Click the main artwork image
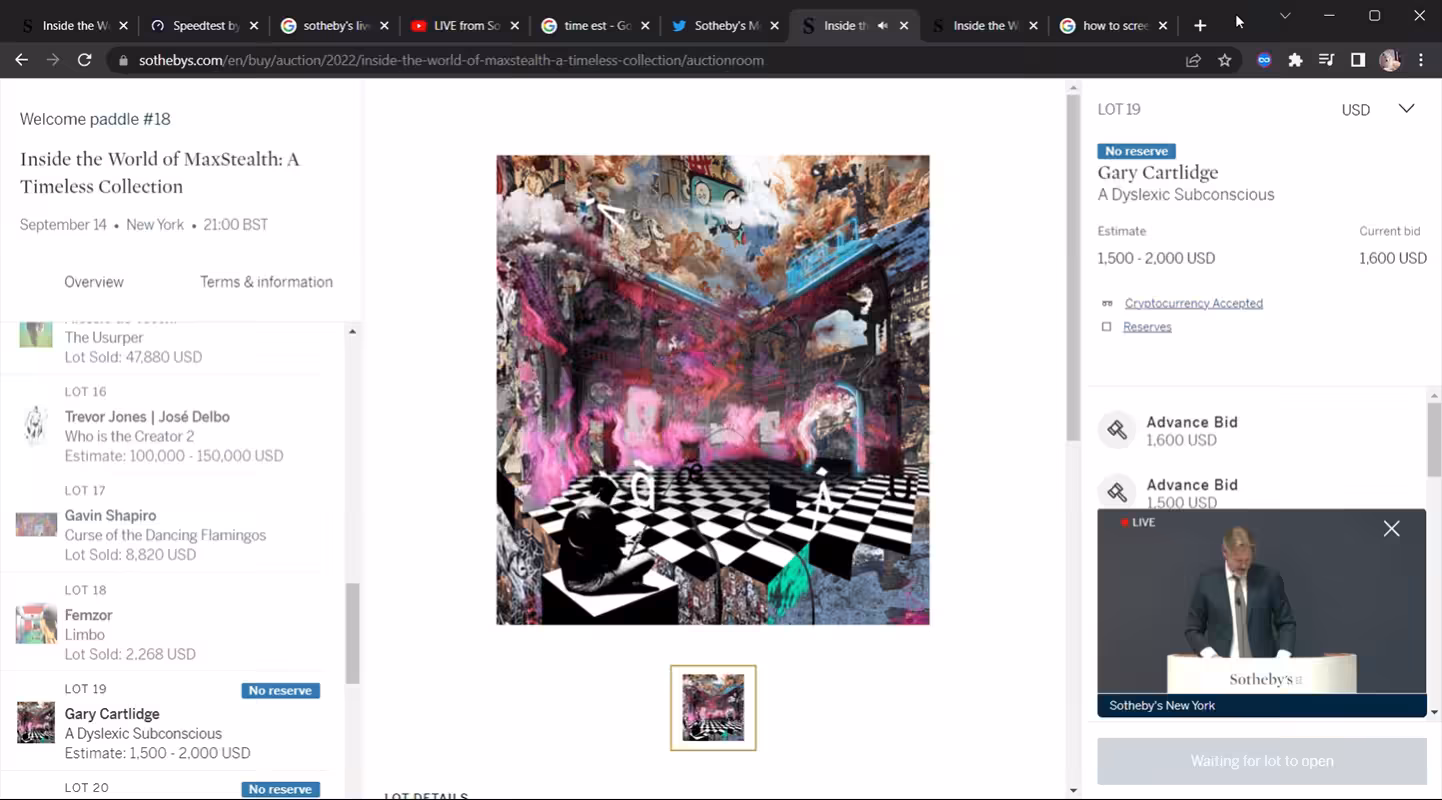The width and height of the screenshot is (1442, 800). pos(713,390)
